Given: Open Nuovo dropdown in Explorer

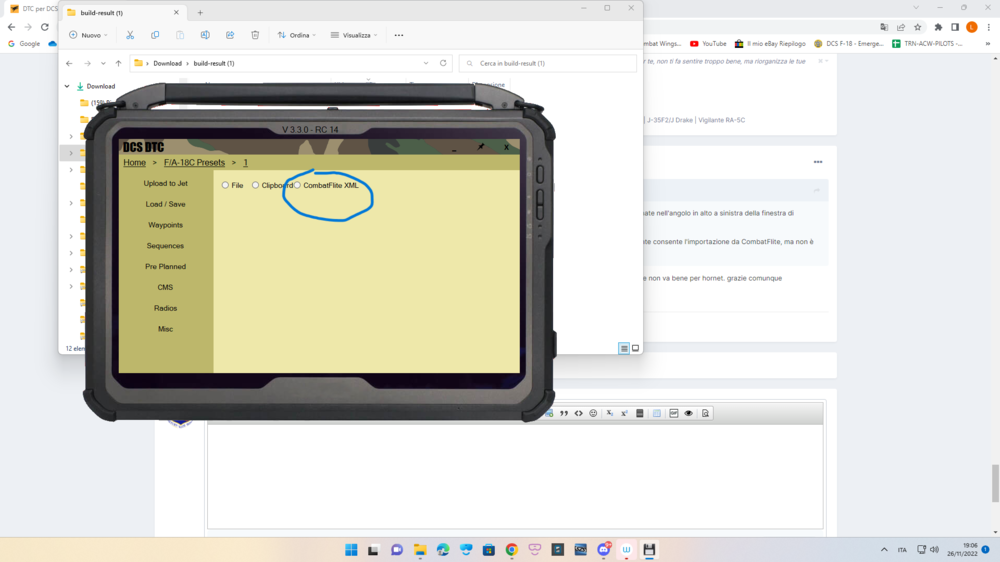Looking at the screenshot, I should click(x=88, y=35).
